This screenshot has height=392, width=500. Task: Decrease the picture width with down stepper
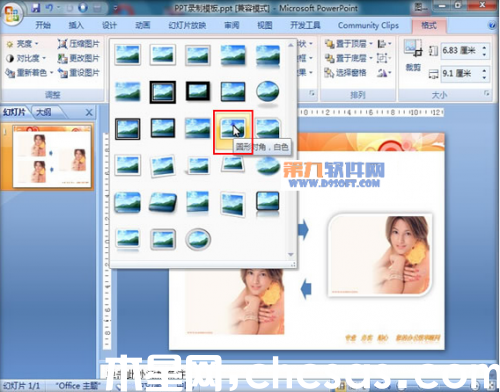pos(484,77)
